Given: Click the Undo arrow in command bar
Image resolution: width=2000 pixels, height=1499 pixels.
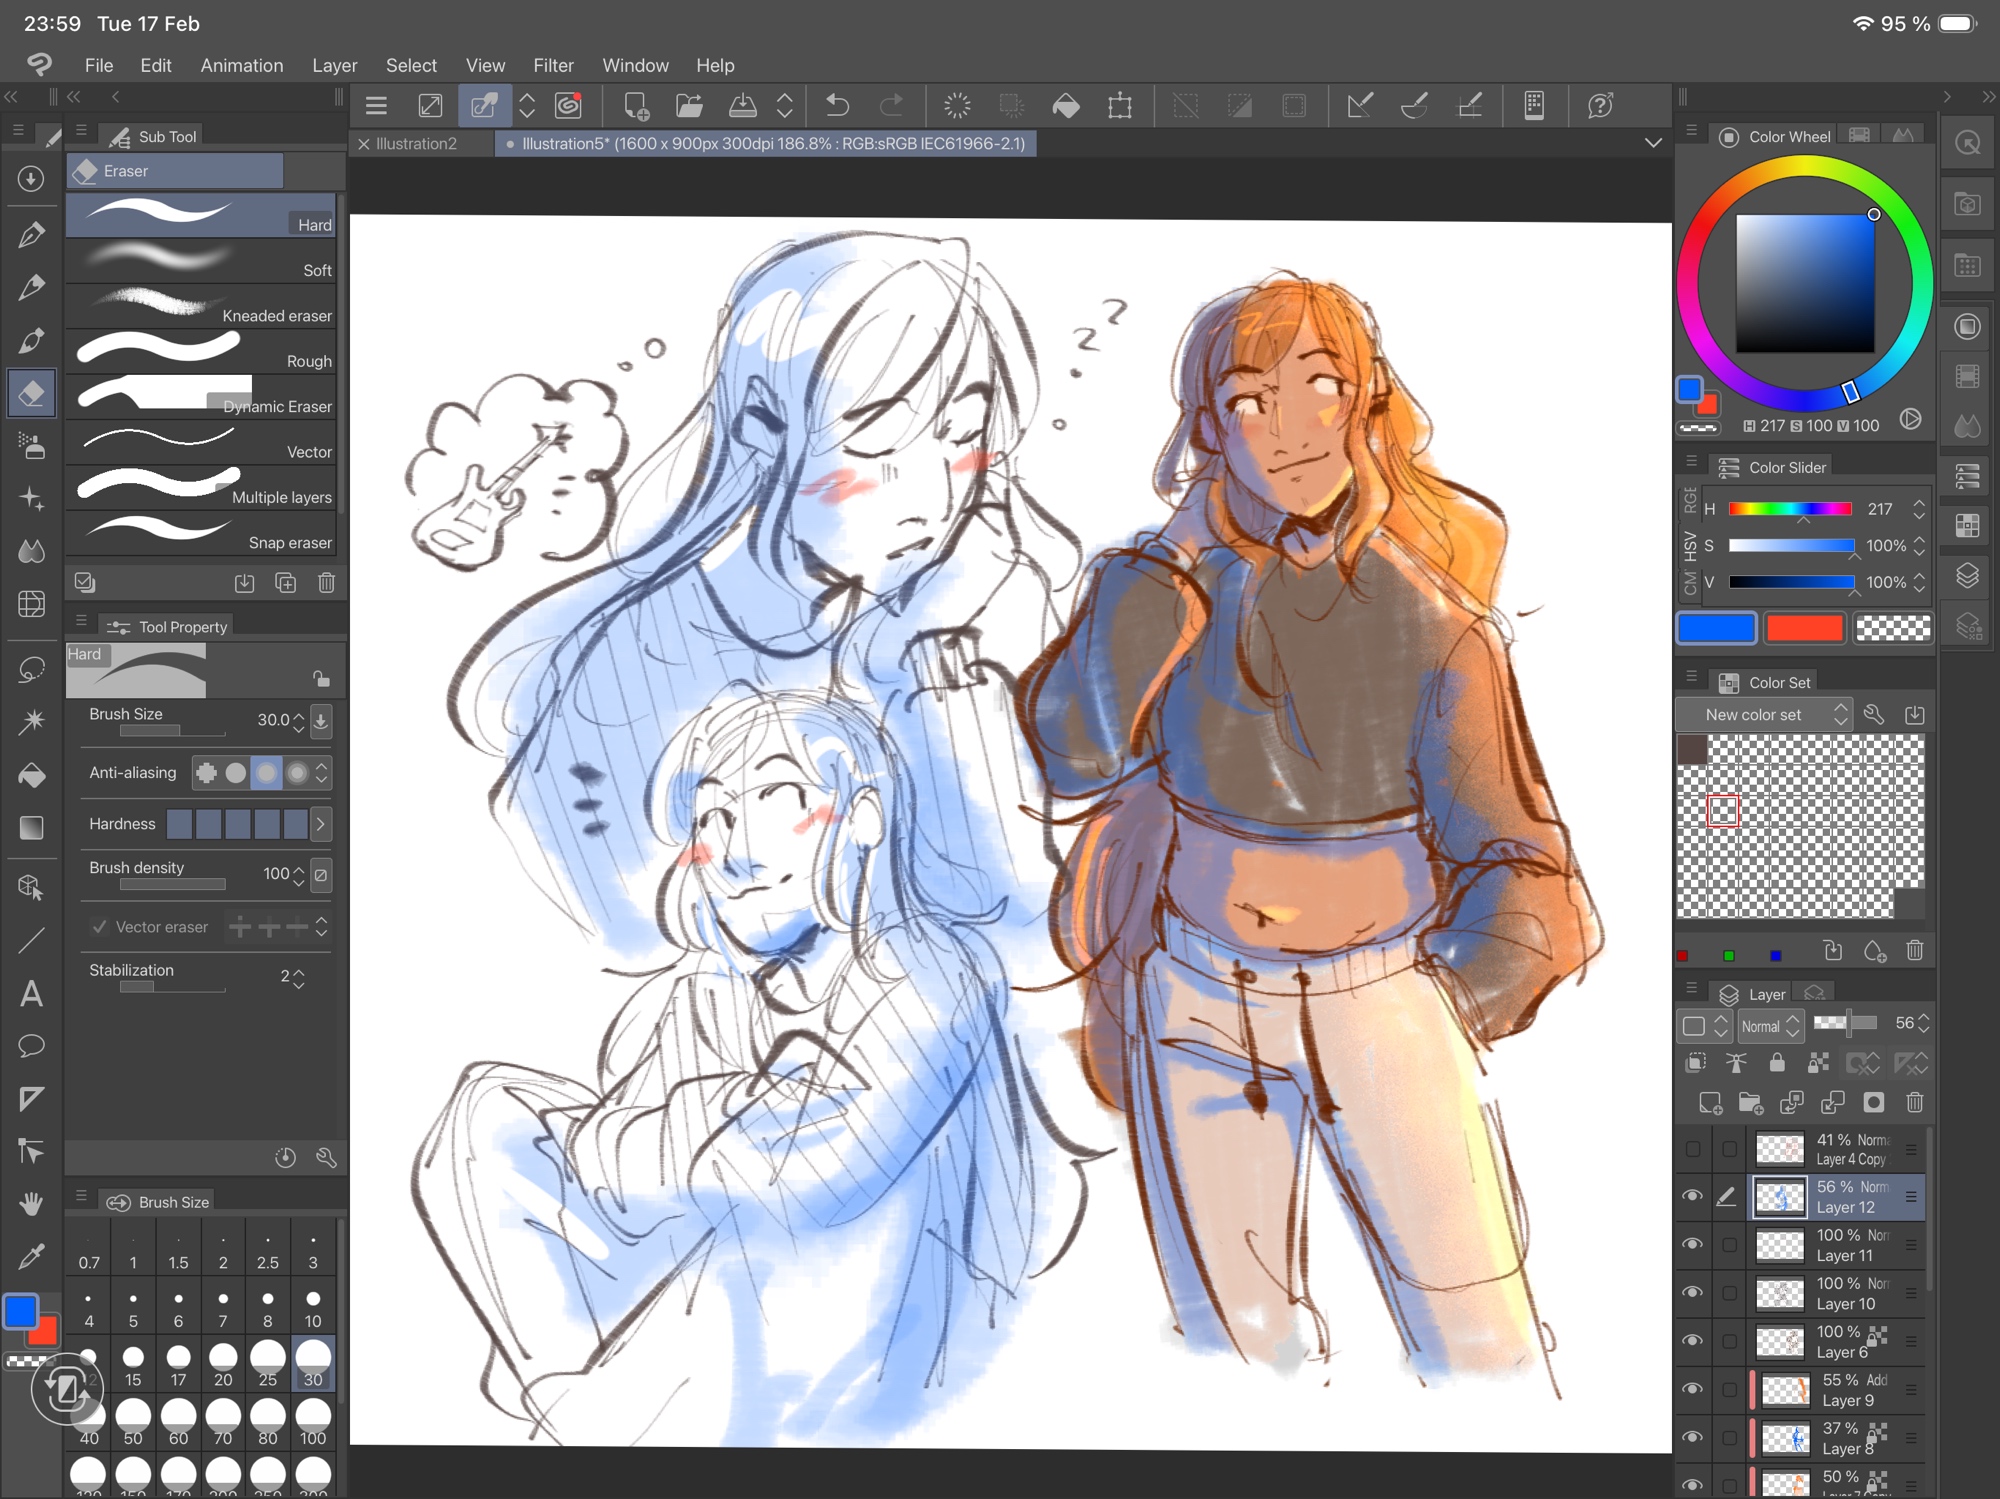Looking at the screenshot, I should 838,105.
